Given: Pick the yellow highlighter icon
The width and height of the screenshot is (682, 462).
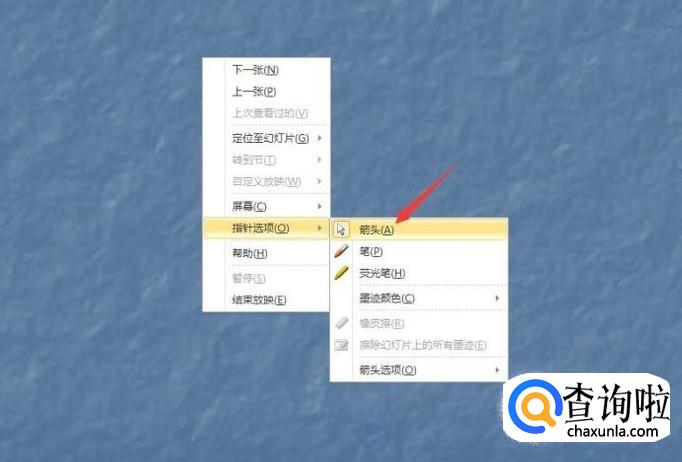Looking at the screenshot, I should [x=341, y=273].
